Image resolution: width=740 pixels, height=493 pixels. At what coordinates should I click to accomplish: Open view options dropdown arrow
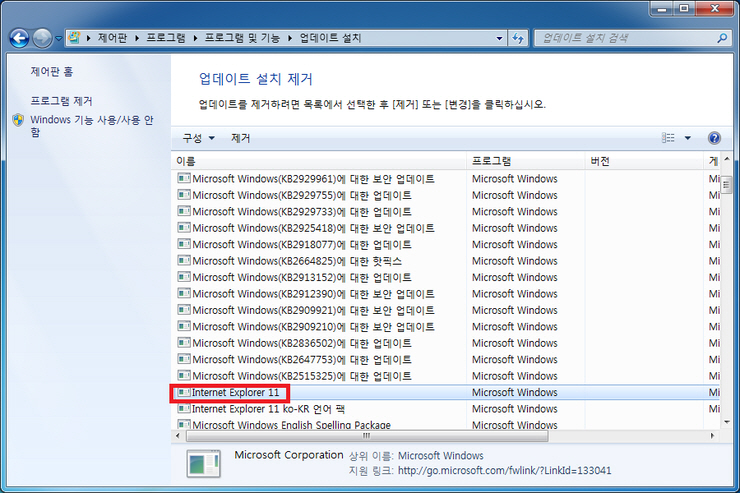[x=688, y=138]
